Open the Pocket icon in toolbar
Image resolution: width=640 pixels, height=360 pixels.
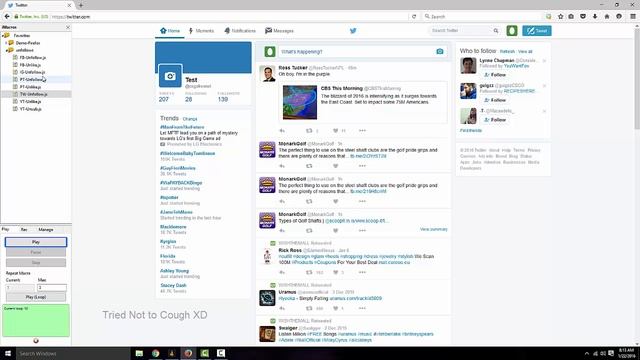coord(583,16)
